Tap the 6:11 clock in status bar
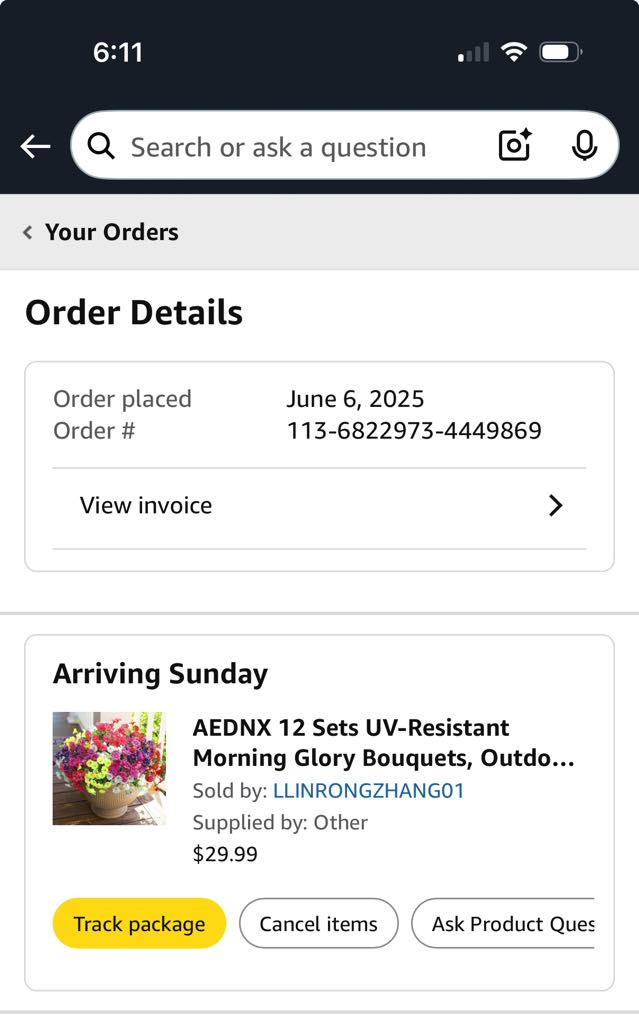This screenshot has width=639, height=1024. [x=118, y=52]
